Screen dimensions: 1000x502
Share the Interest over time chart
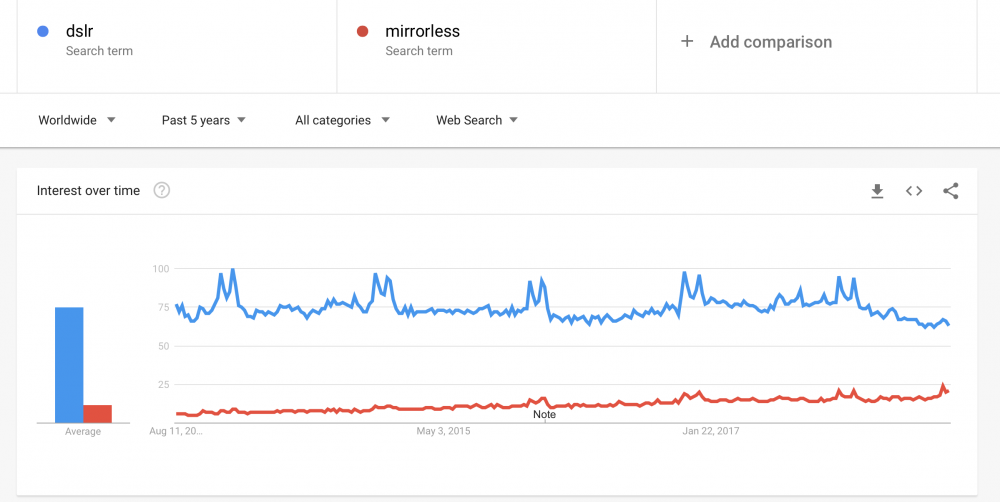point(950,191)
